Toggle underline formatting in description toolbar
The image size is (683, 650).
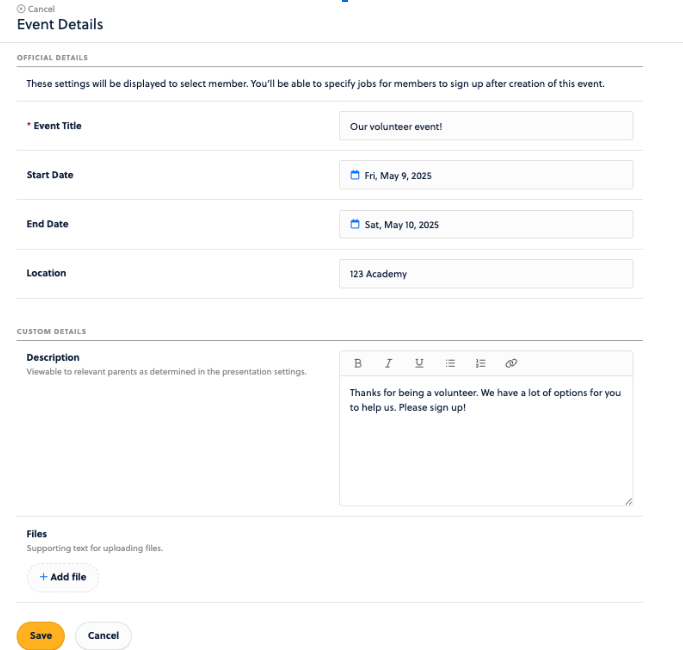[x=419, y=363]
